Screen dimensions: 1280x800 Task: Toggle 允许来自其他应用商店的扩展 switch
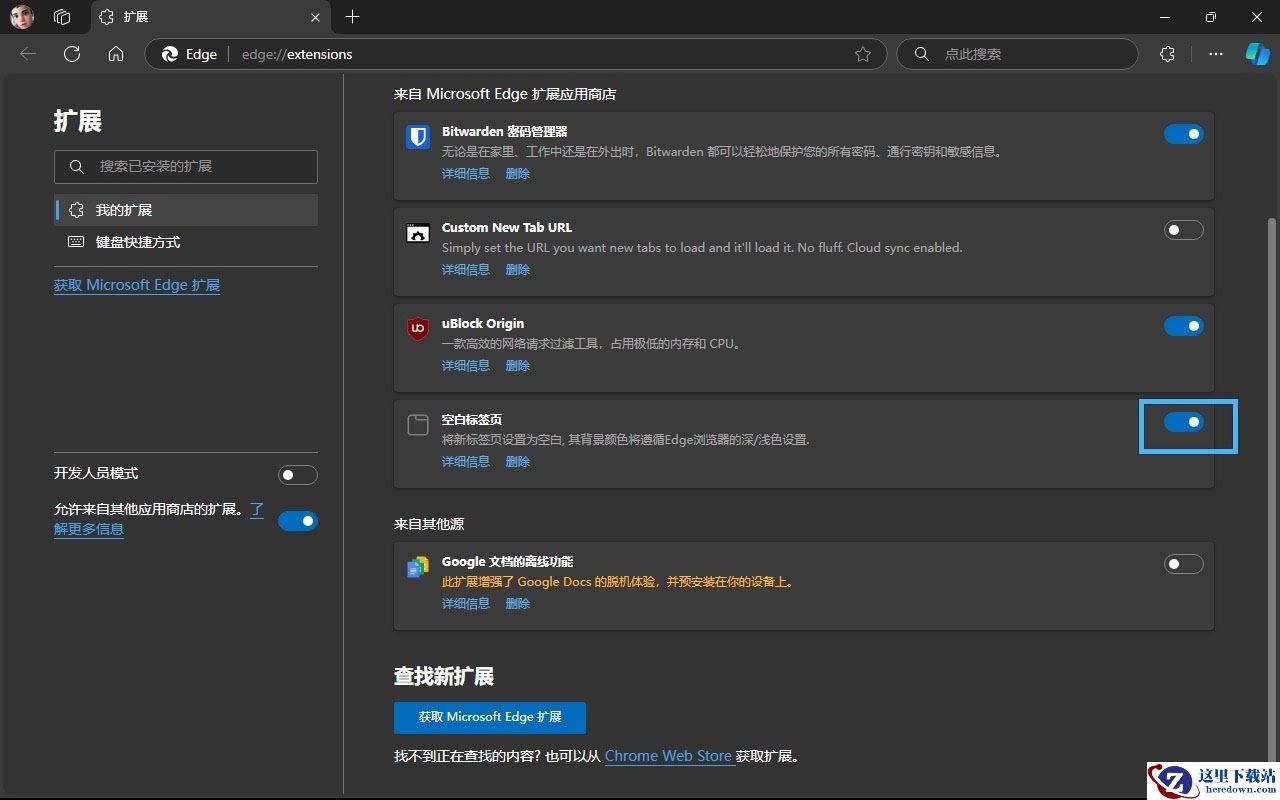click(x=298, y=520)
